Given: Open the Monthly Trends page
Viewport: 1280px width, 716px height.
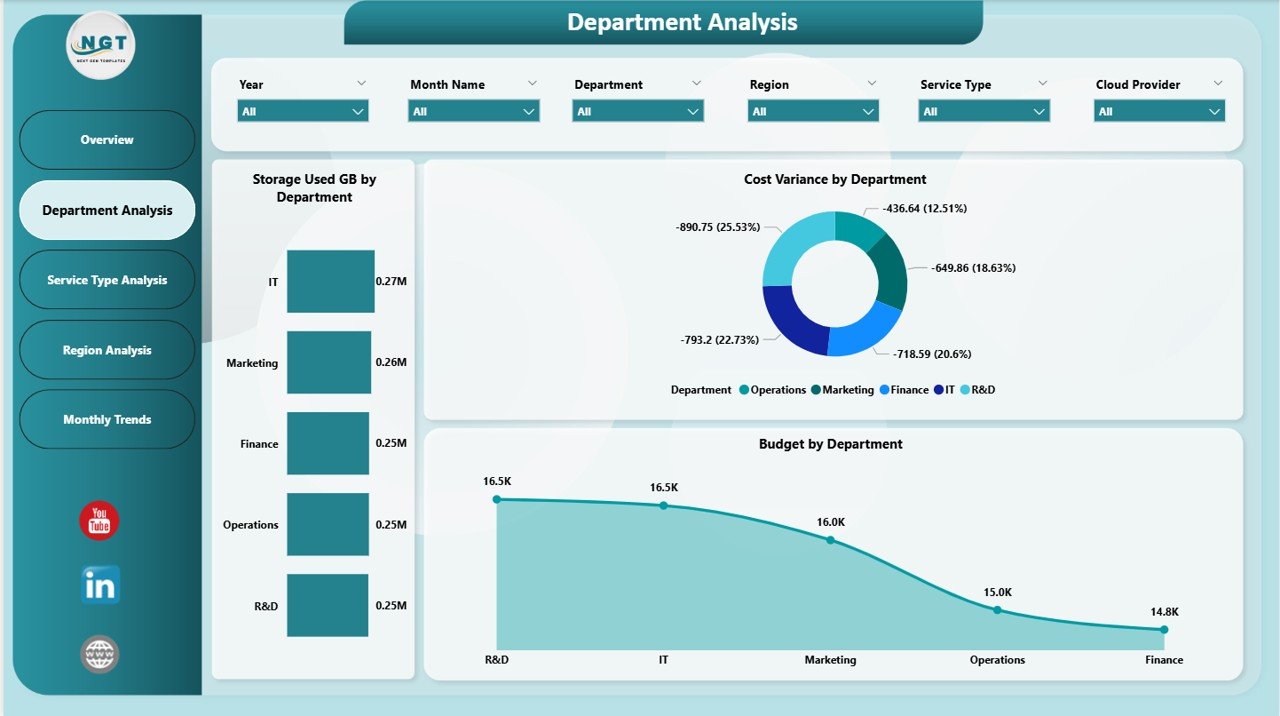Looking at the screenshot, I should pos(106,419).
